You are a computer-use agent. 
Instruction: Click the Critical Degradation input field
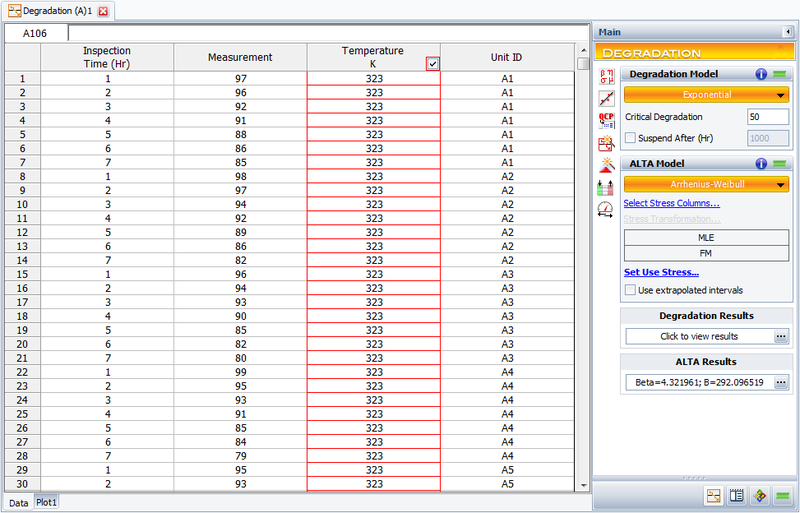click(x=767, y=117)
